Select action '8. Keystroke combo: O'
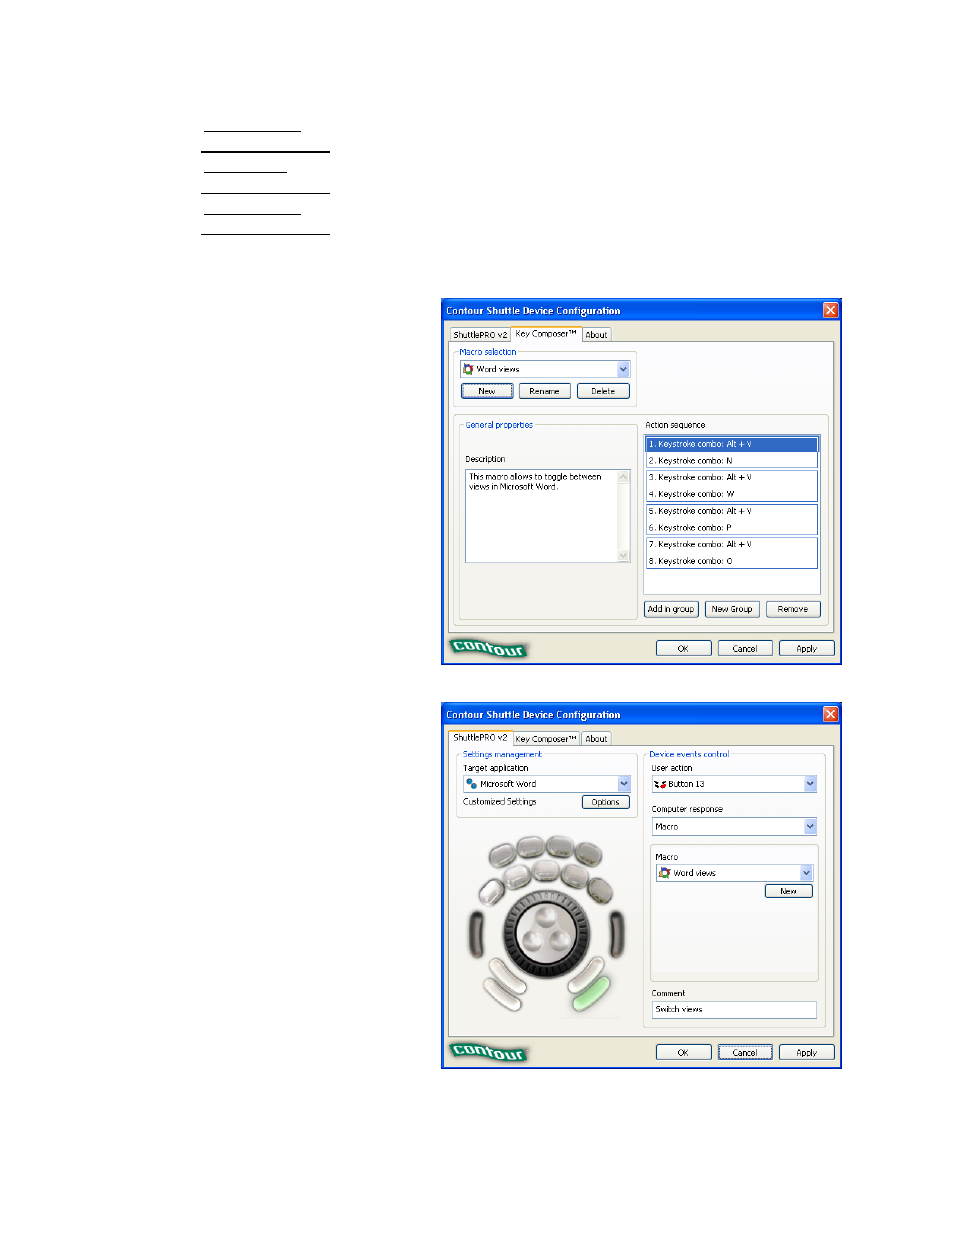 tap(732, 561)
